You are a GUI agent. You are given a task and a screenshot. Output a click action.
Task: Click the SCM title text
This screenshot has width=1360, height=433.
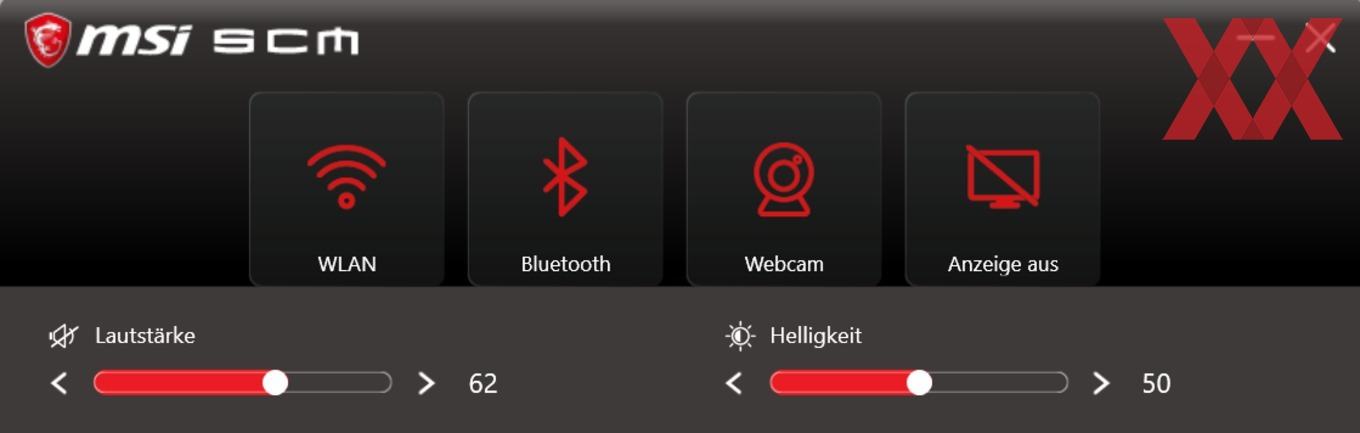286,41
